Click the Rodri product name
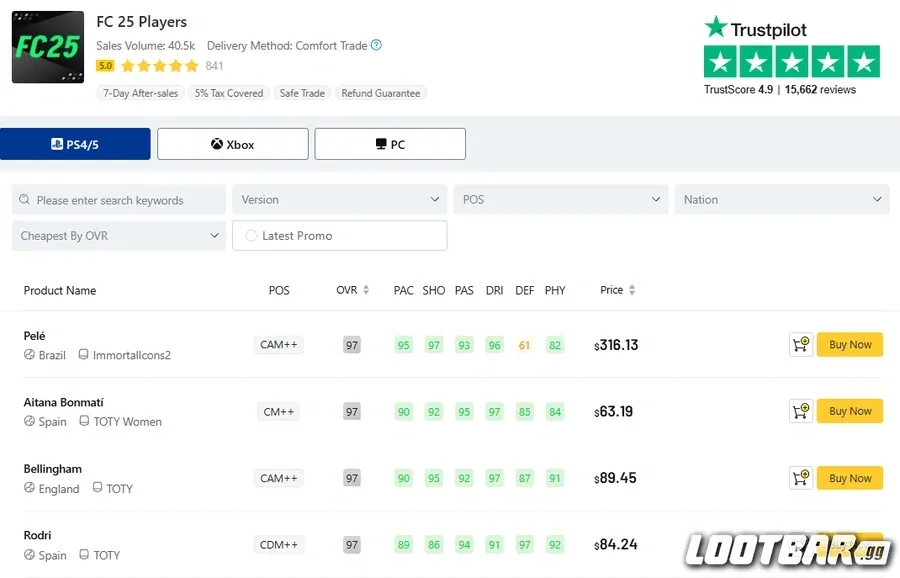This screenshot has width=900, height=578. 37,535
